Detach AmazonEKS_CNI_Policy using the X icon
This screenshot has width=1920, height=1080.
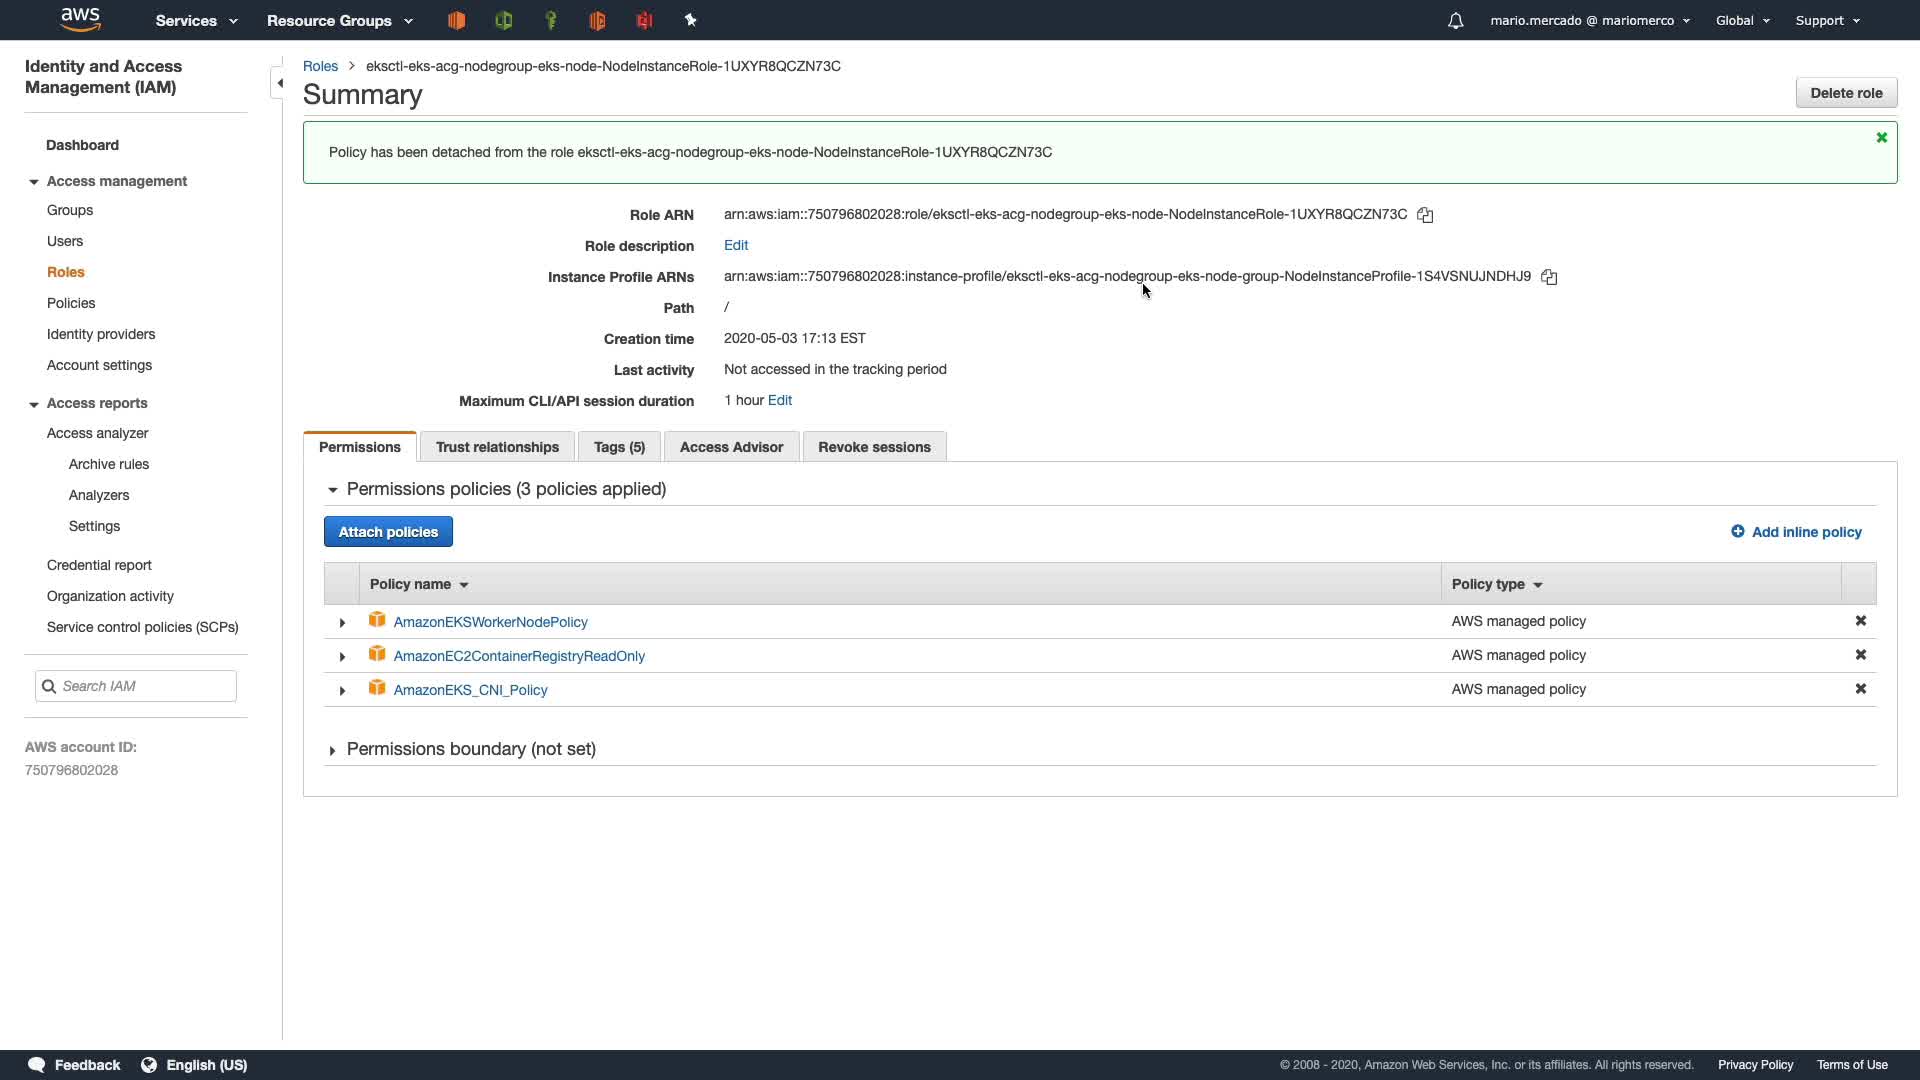(1861, 689)
